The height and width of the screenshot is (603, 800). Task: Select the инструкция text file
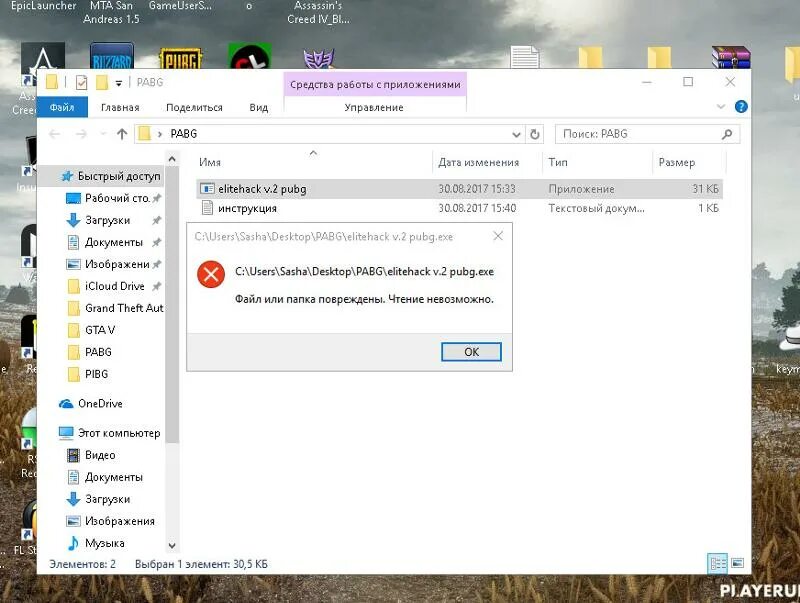(459, 208)
